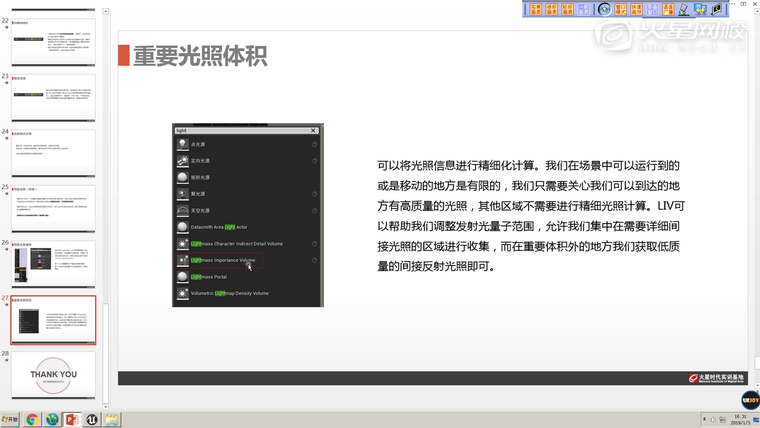Jump to slide 26 thumbnail
Image resolution: width=760 pixels, height=428 pixels.
pyautogui.click(x=53, y=264)
